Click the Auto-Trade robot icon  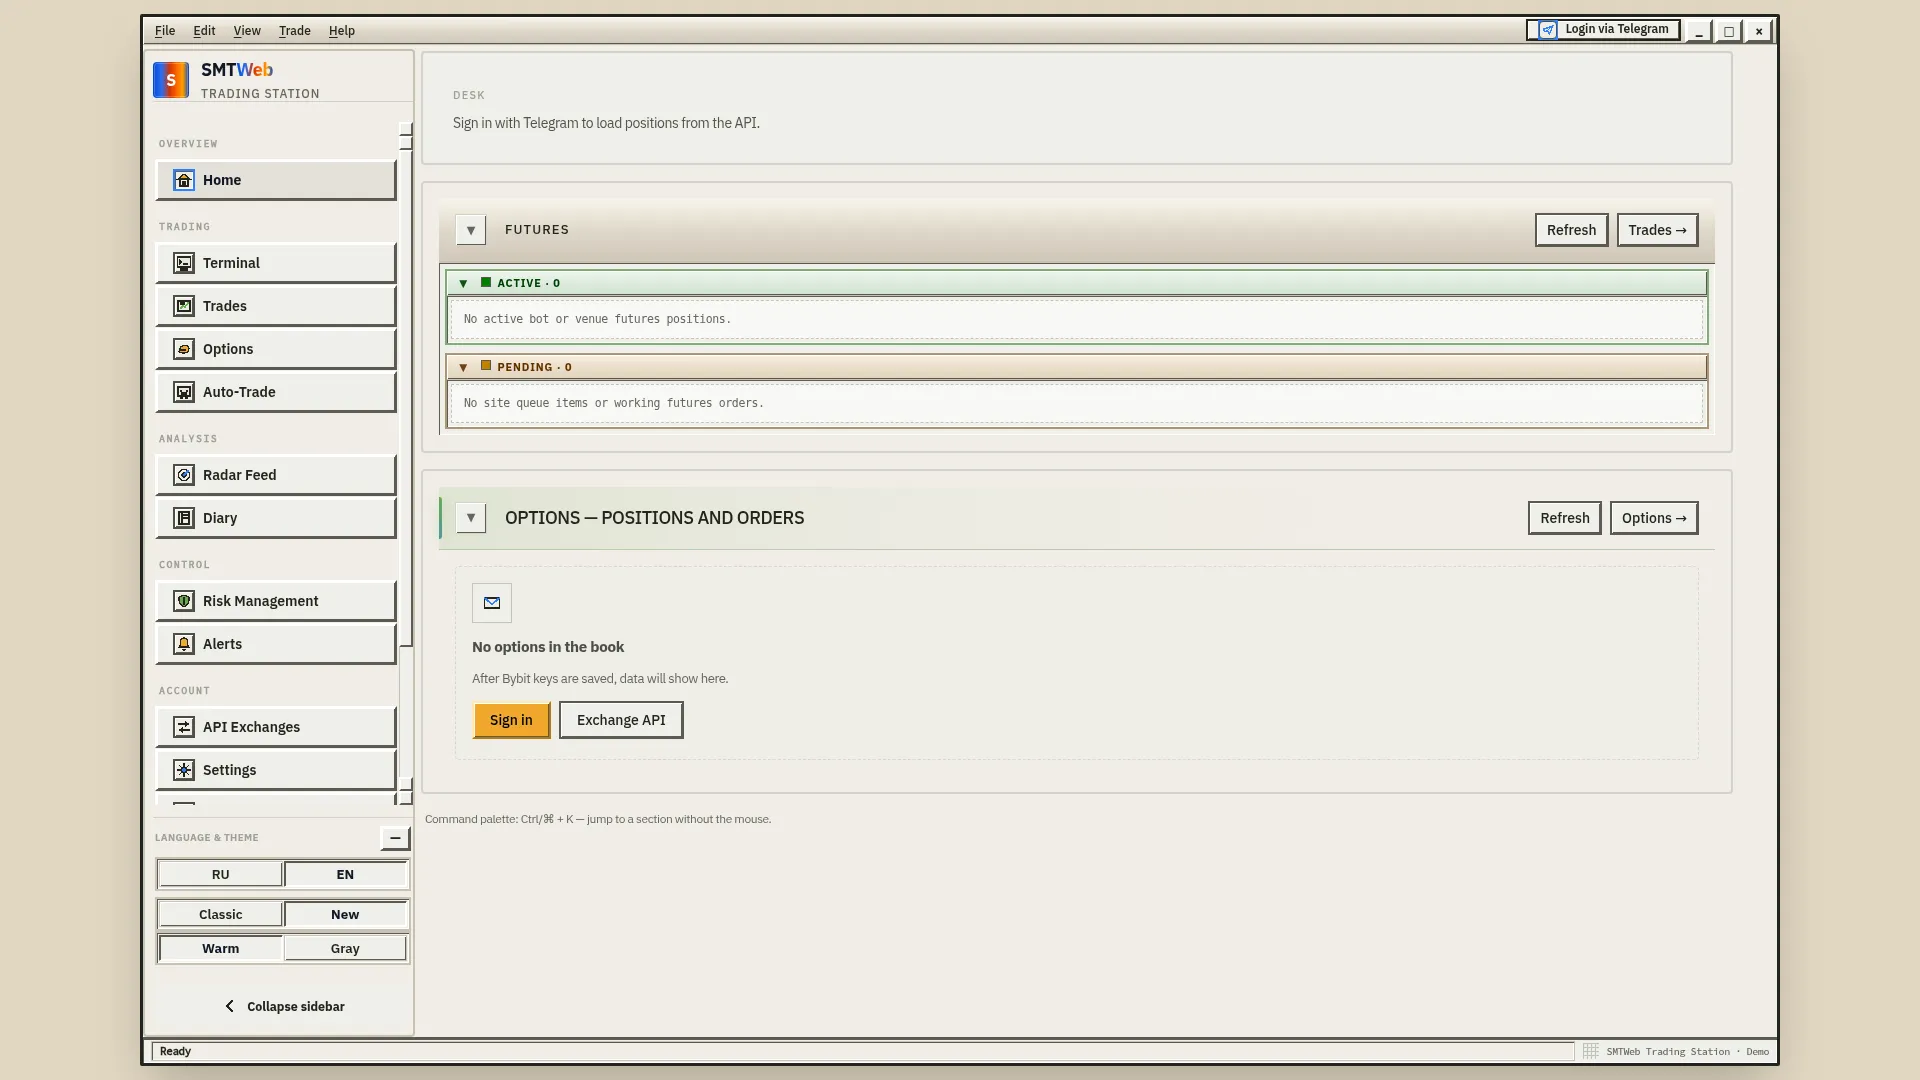184,392
